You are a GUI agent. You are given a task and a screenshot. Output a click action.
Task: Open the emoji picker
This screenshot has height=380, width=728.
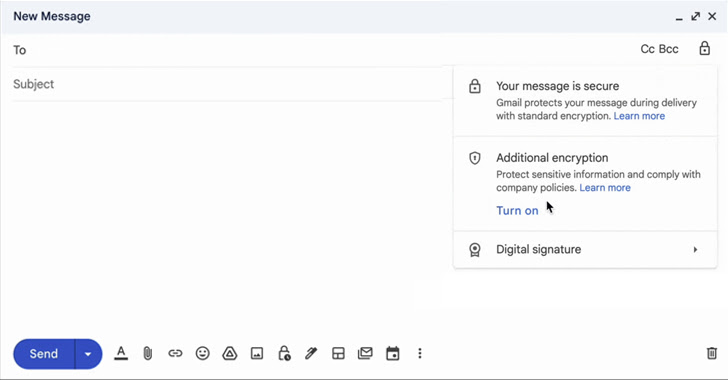click(202, 354)
